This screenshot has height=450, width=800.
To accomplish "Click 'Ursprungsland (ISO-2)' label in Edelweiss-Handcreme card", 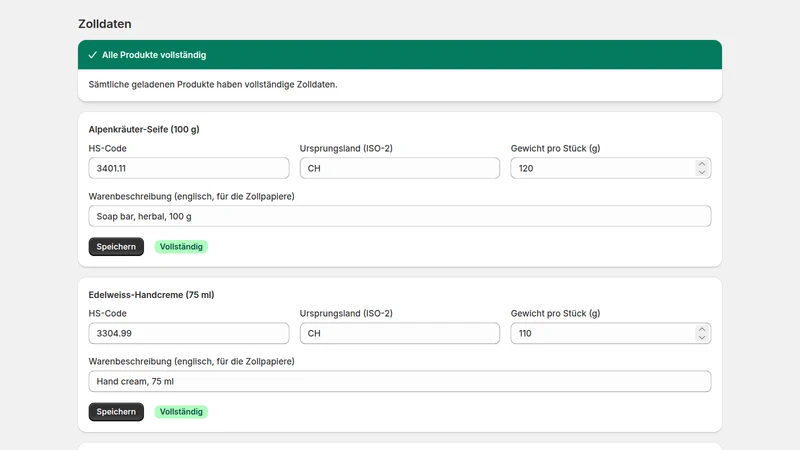I will point(346,313).
